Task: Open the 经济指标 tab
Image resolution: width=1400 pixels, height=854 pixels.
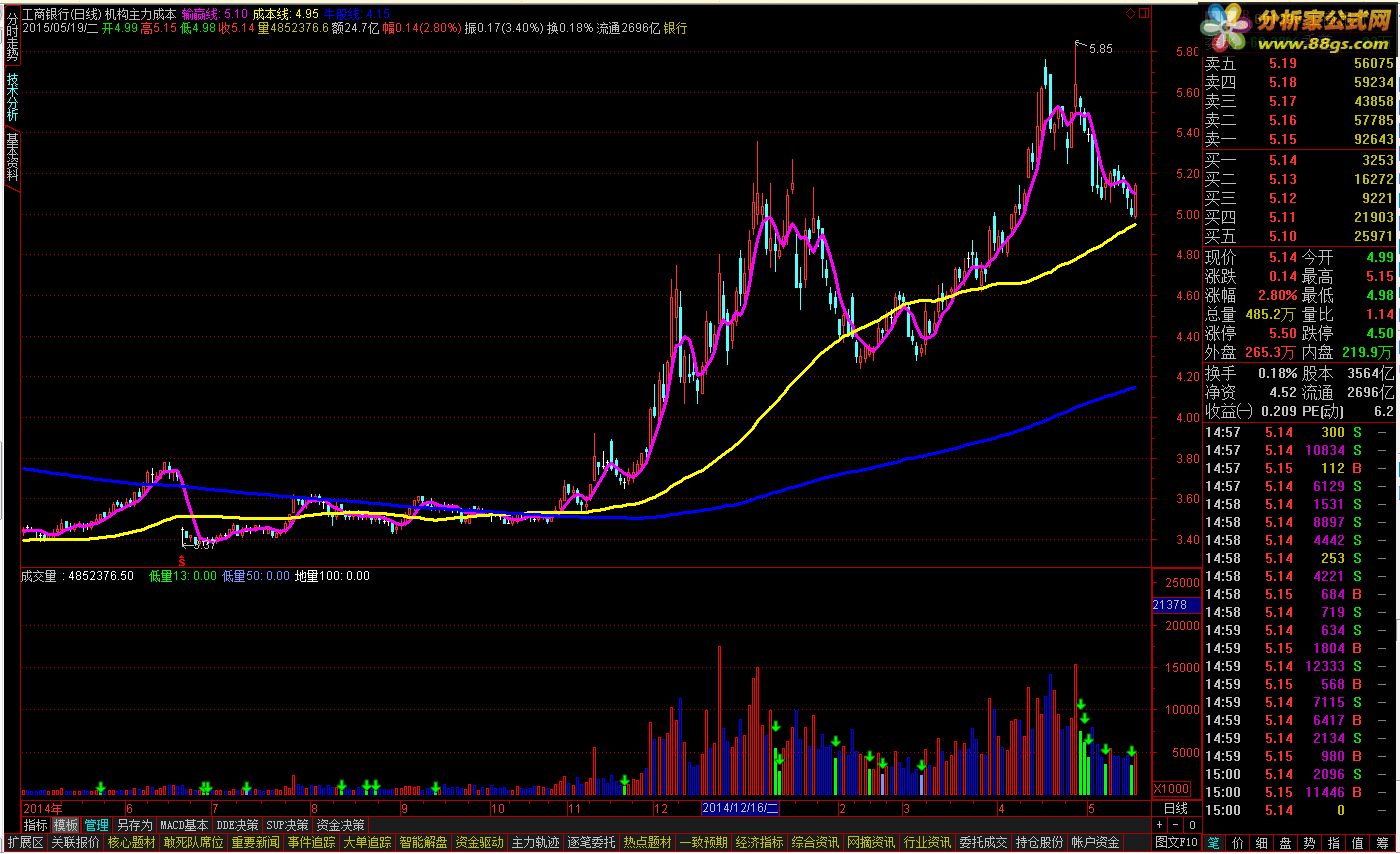Action: tap(759, 842)
